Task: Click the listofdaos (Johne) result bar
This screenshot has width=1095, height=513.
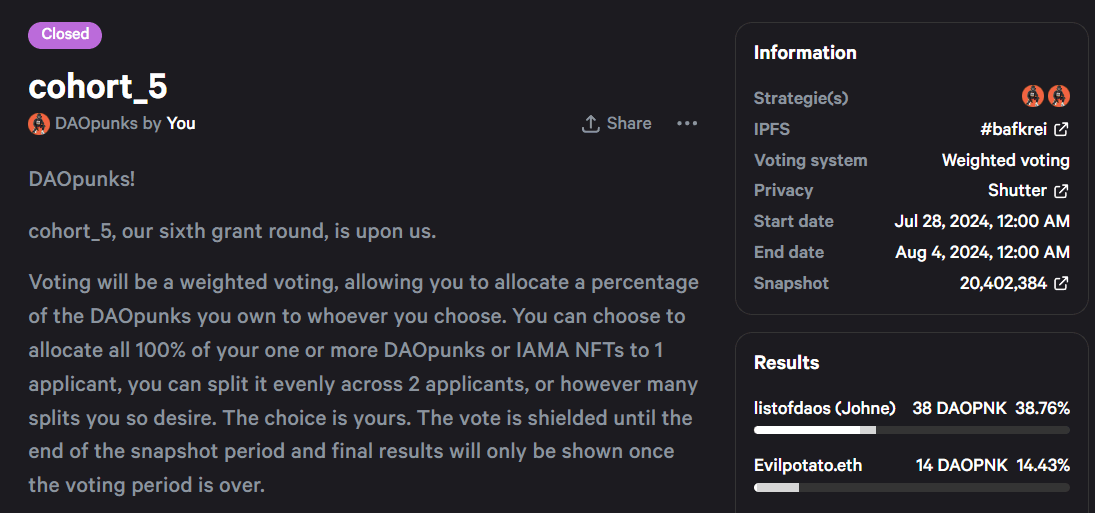Action: tap(912, 431)
